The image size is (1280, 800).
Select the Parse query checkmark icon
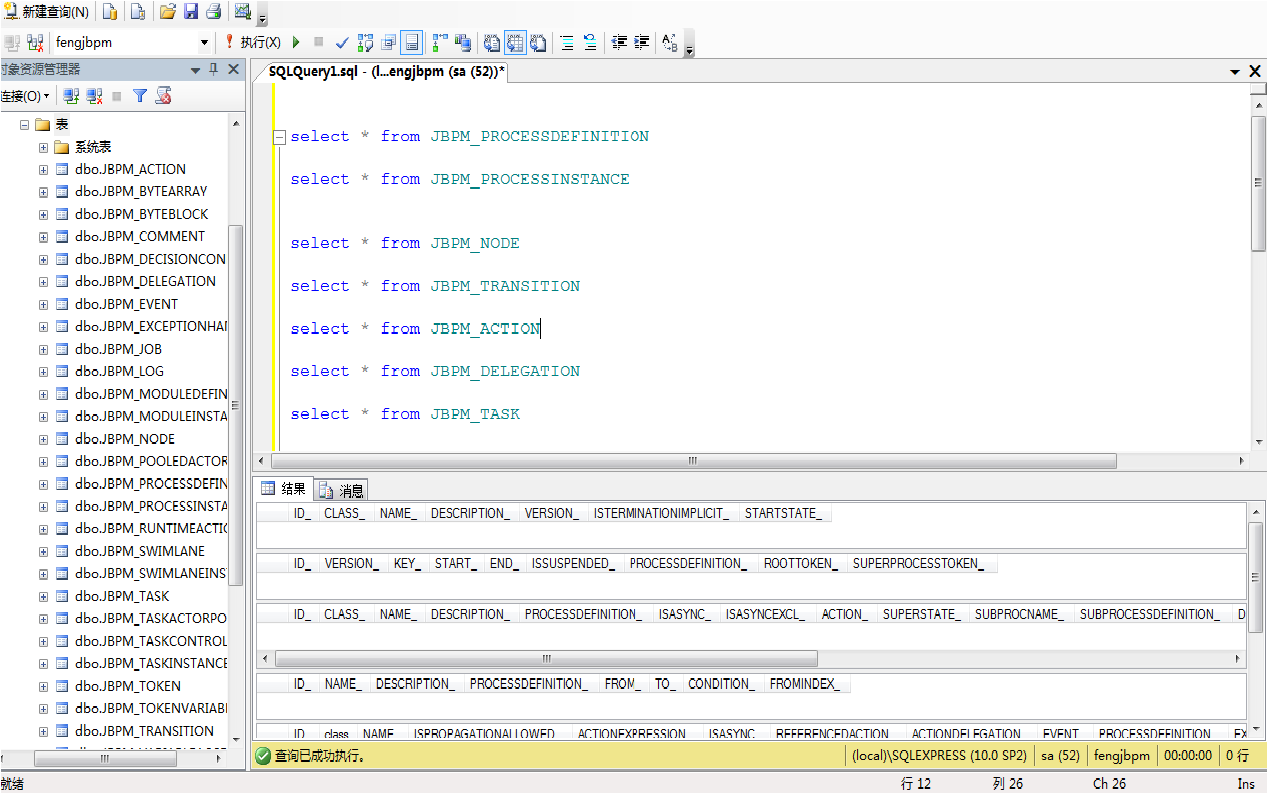340,42
